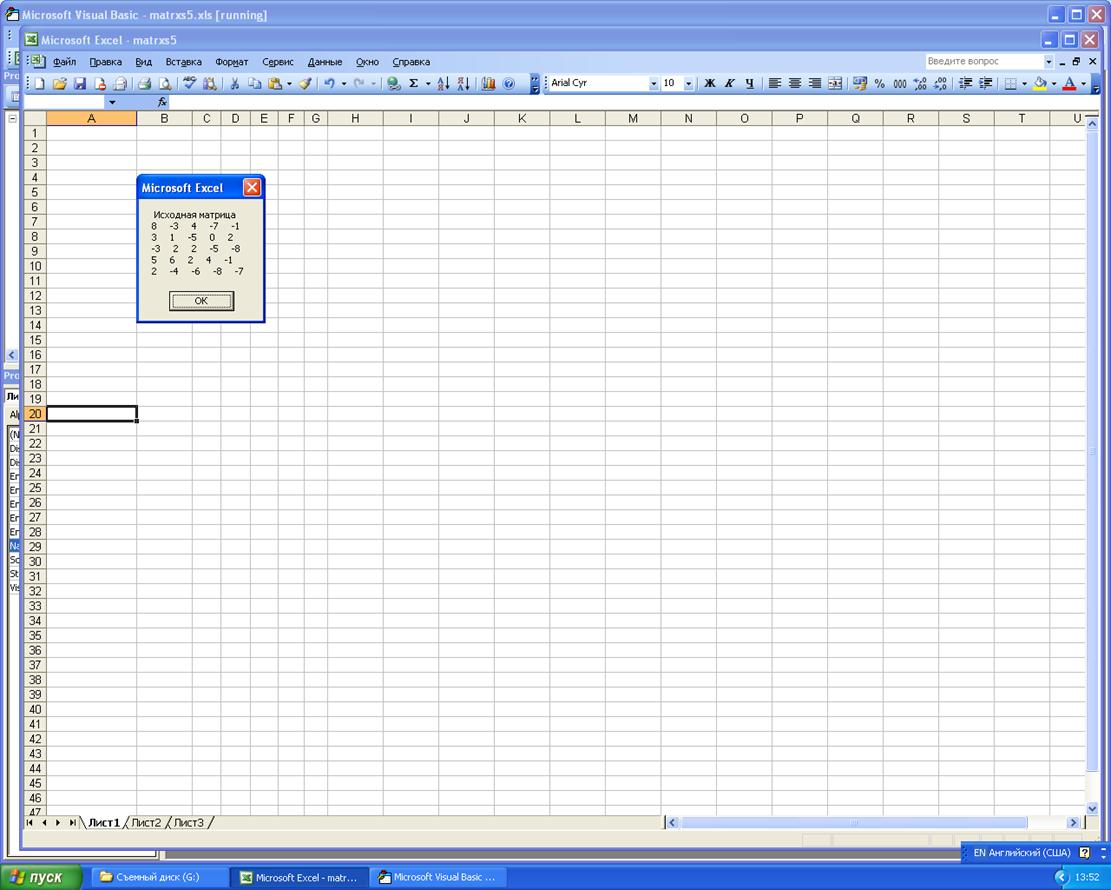
Task: Open the Сервис menu
Action: point(278,62)
